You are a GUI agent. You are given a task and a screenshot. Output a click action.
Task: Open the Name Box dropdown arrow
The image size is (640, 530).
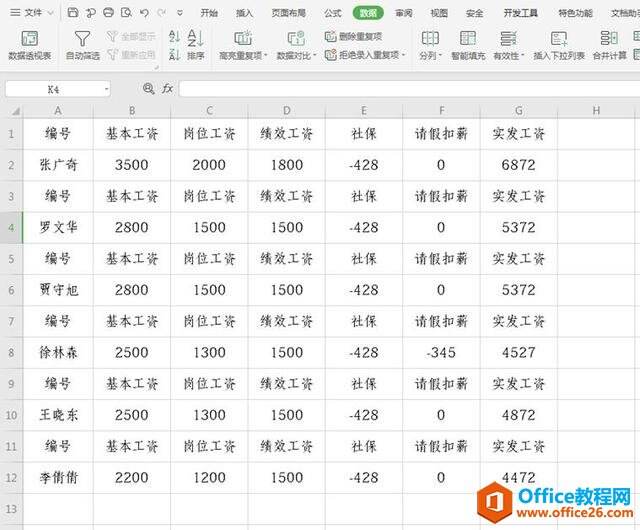(x=107, y=89)
